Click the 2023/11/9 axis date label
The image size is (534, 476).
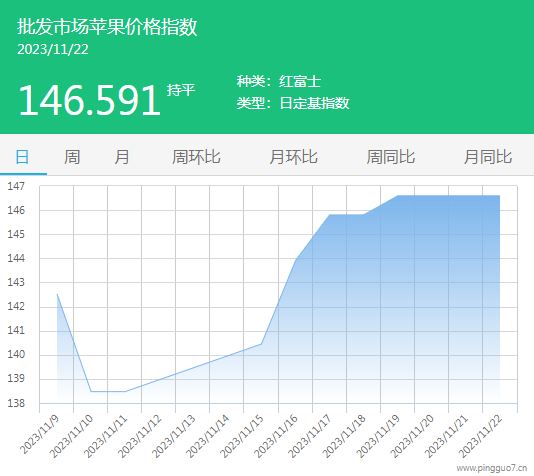pos(39,435)
